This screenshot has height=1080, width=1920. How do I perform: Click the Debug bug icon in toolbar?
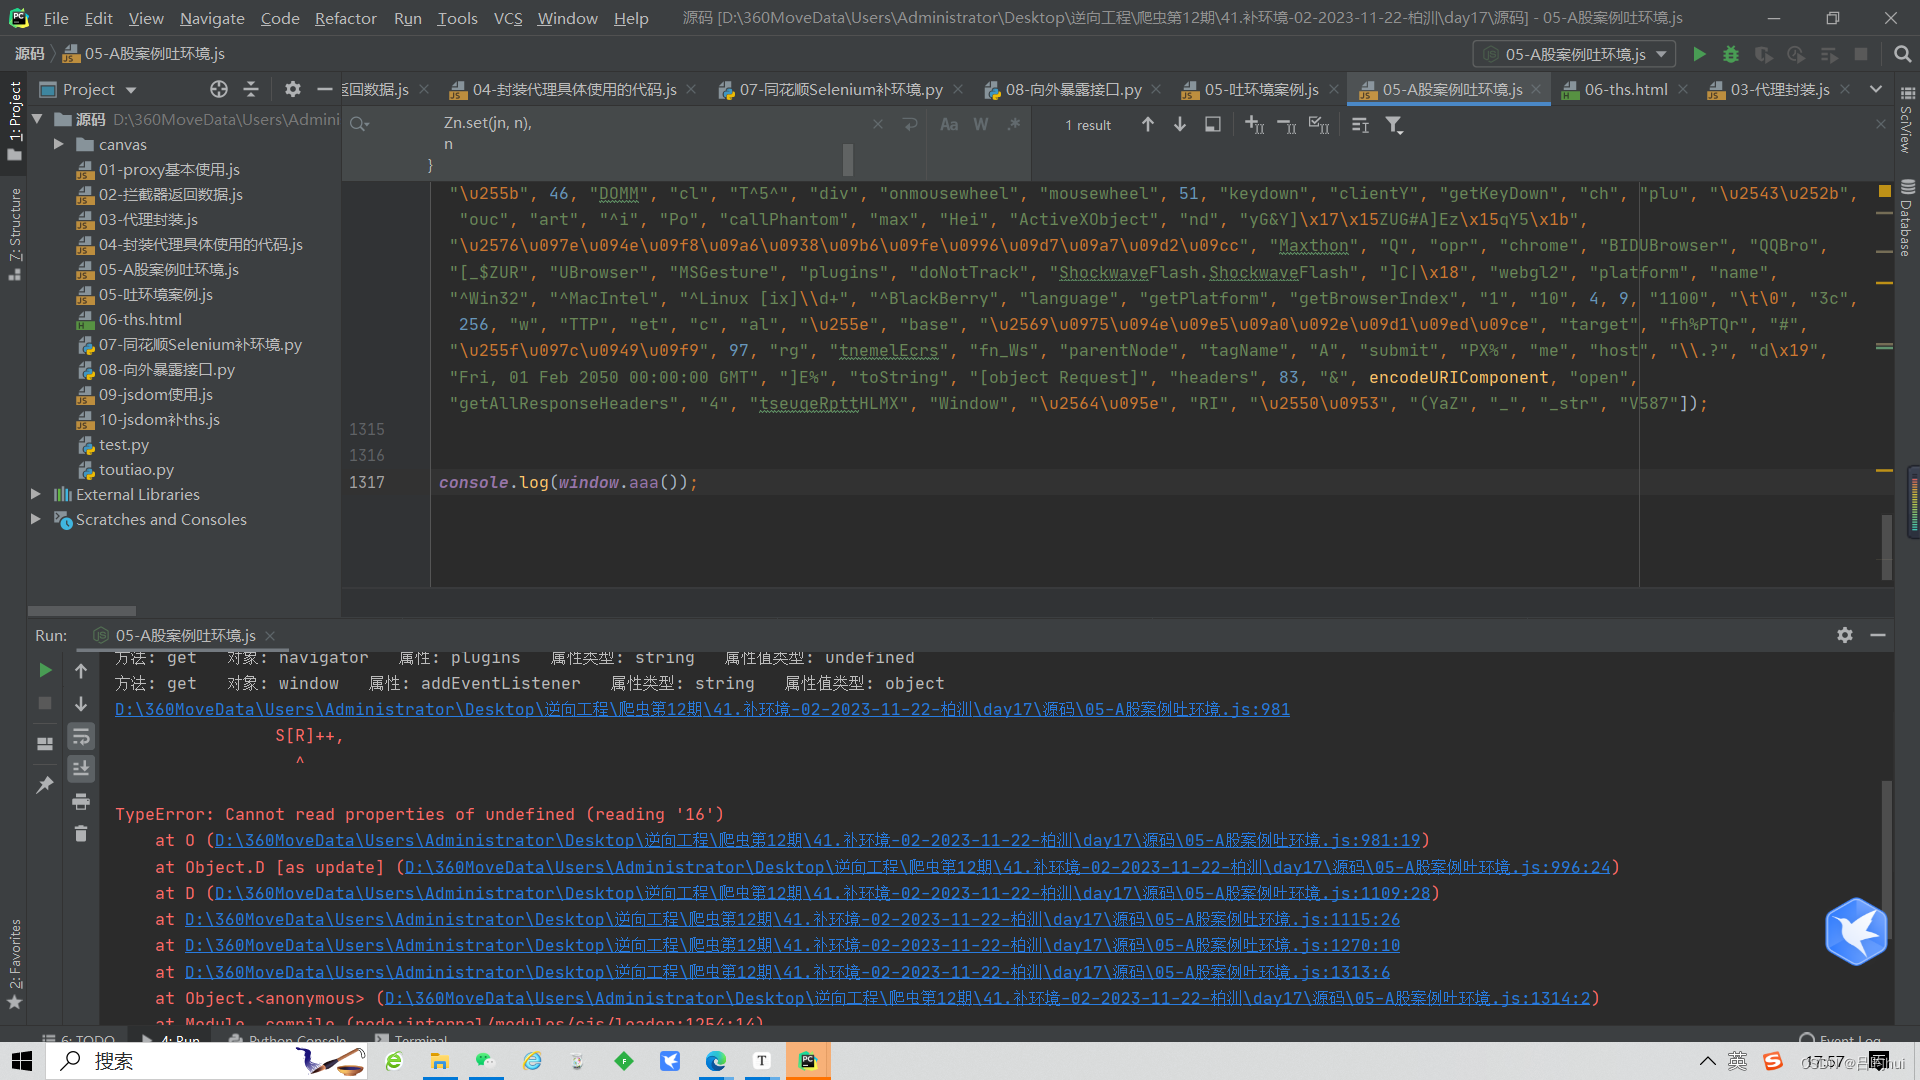1731,54
